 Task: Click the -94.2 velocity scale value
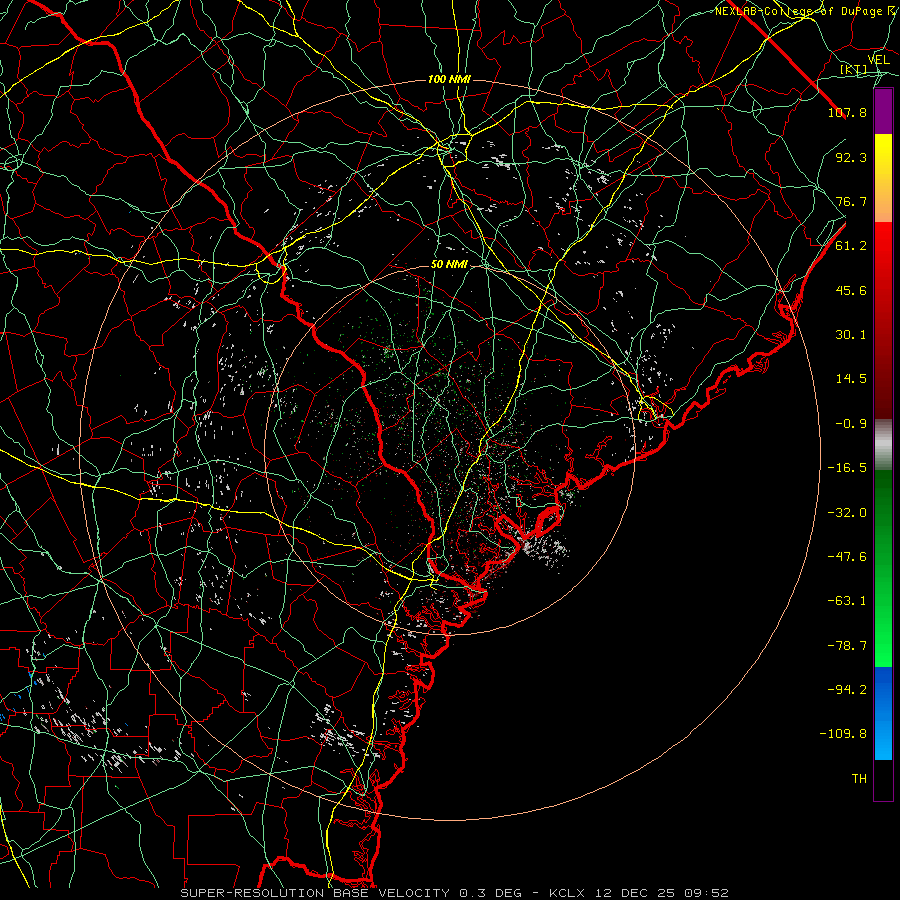[847, 689]
